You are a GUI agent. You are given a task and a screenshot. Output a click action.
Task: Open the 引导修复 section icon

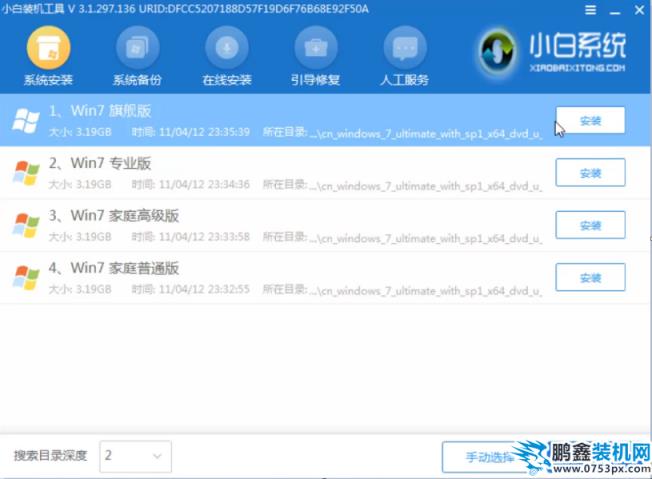(316, 47)
